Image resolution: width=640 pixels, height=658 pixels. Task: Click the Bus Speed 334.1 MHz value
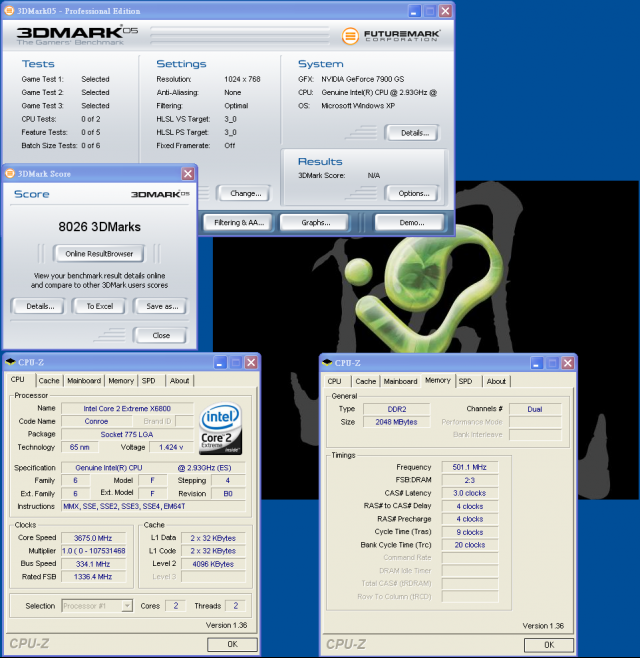93,564
